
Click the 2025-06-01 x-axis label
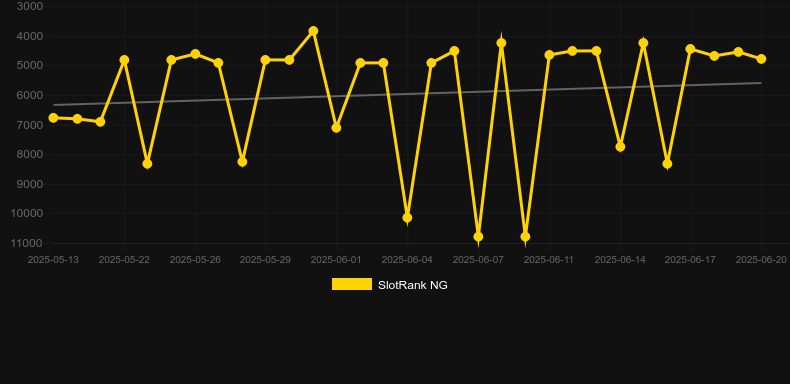click(336, 260)
